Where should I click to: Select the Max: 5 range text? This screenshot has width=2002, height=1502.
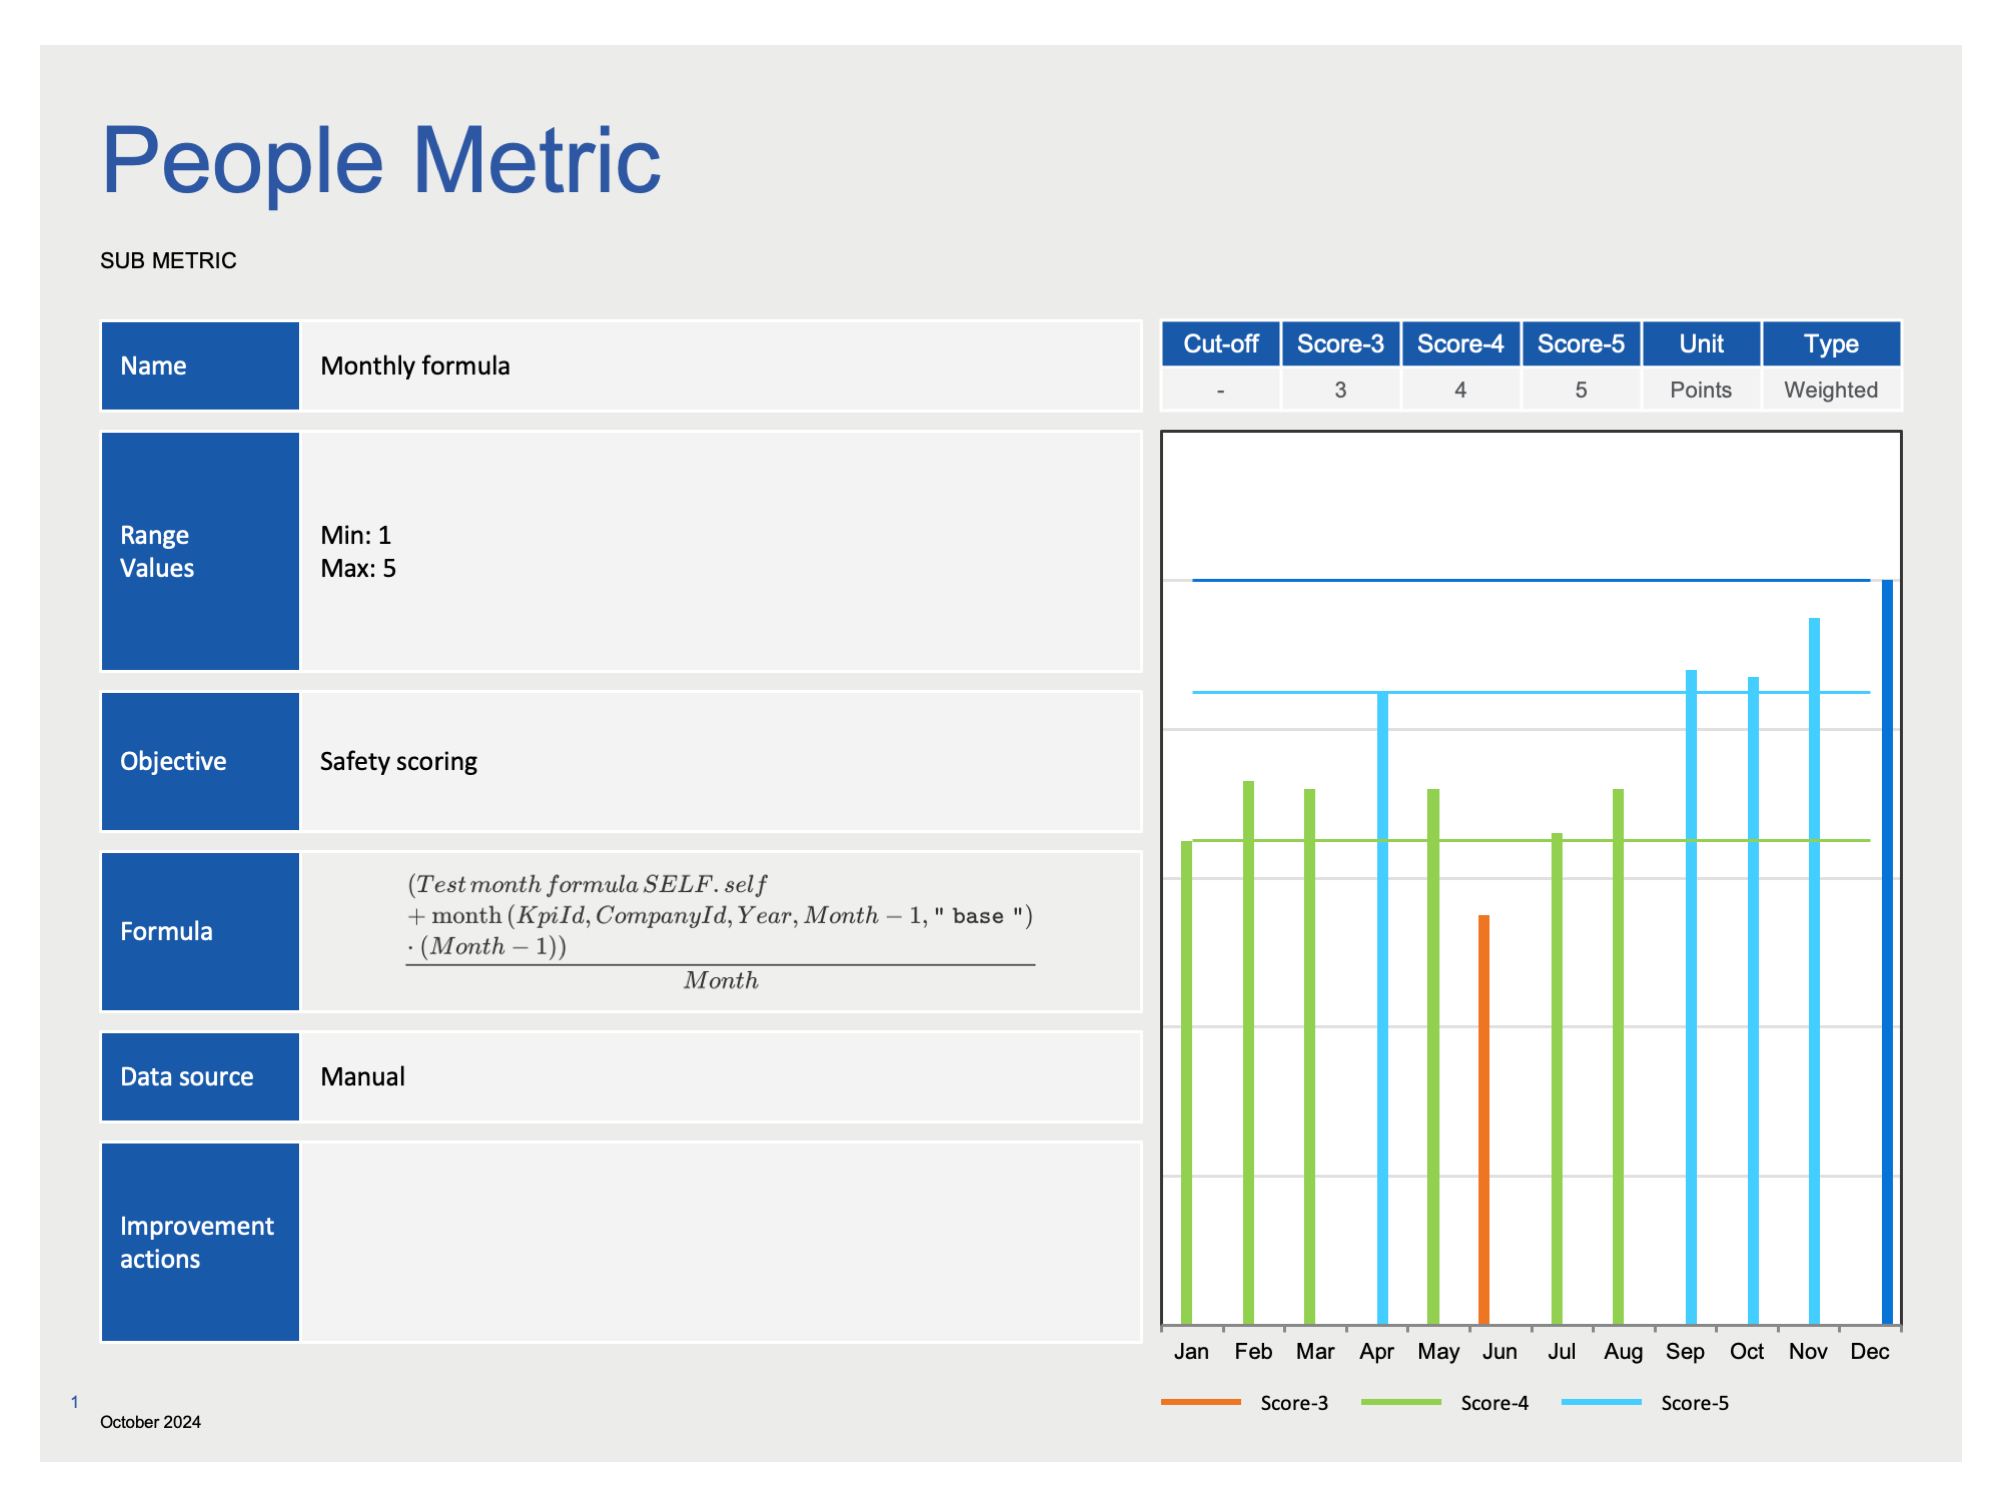click(x=358, y=568)
